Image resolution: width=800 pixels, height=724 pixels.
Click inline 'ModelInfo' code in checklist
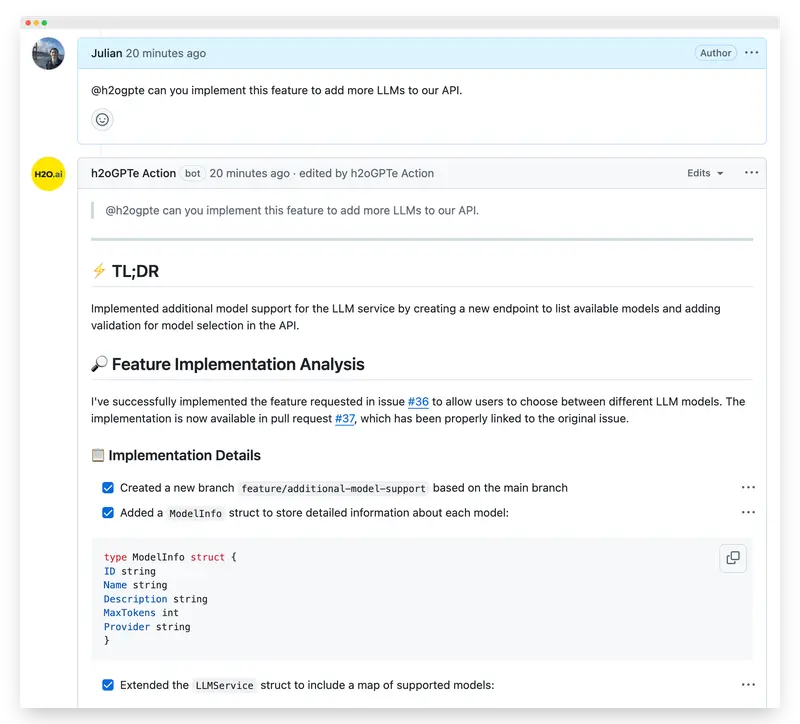pos(195,513)
